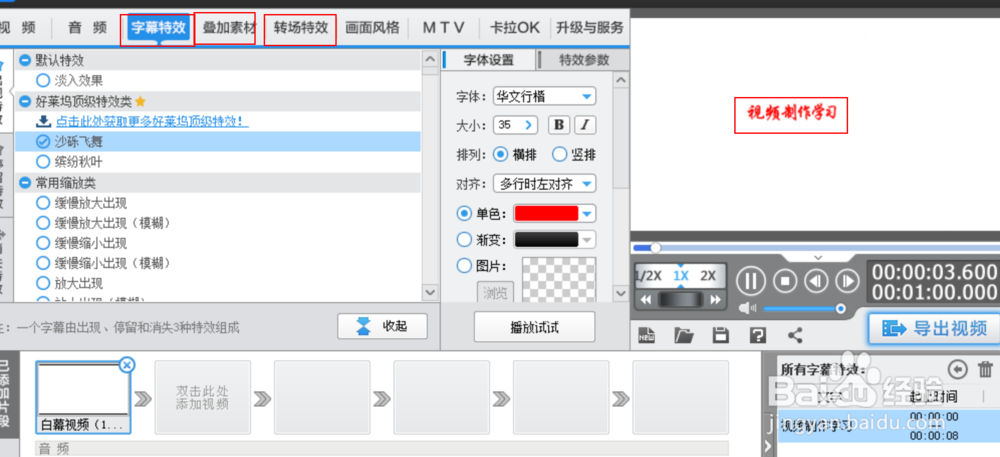
Task: Open the 特效参数 settings tab
Action: click(x=584, y=60)
